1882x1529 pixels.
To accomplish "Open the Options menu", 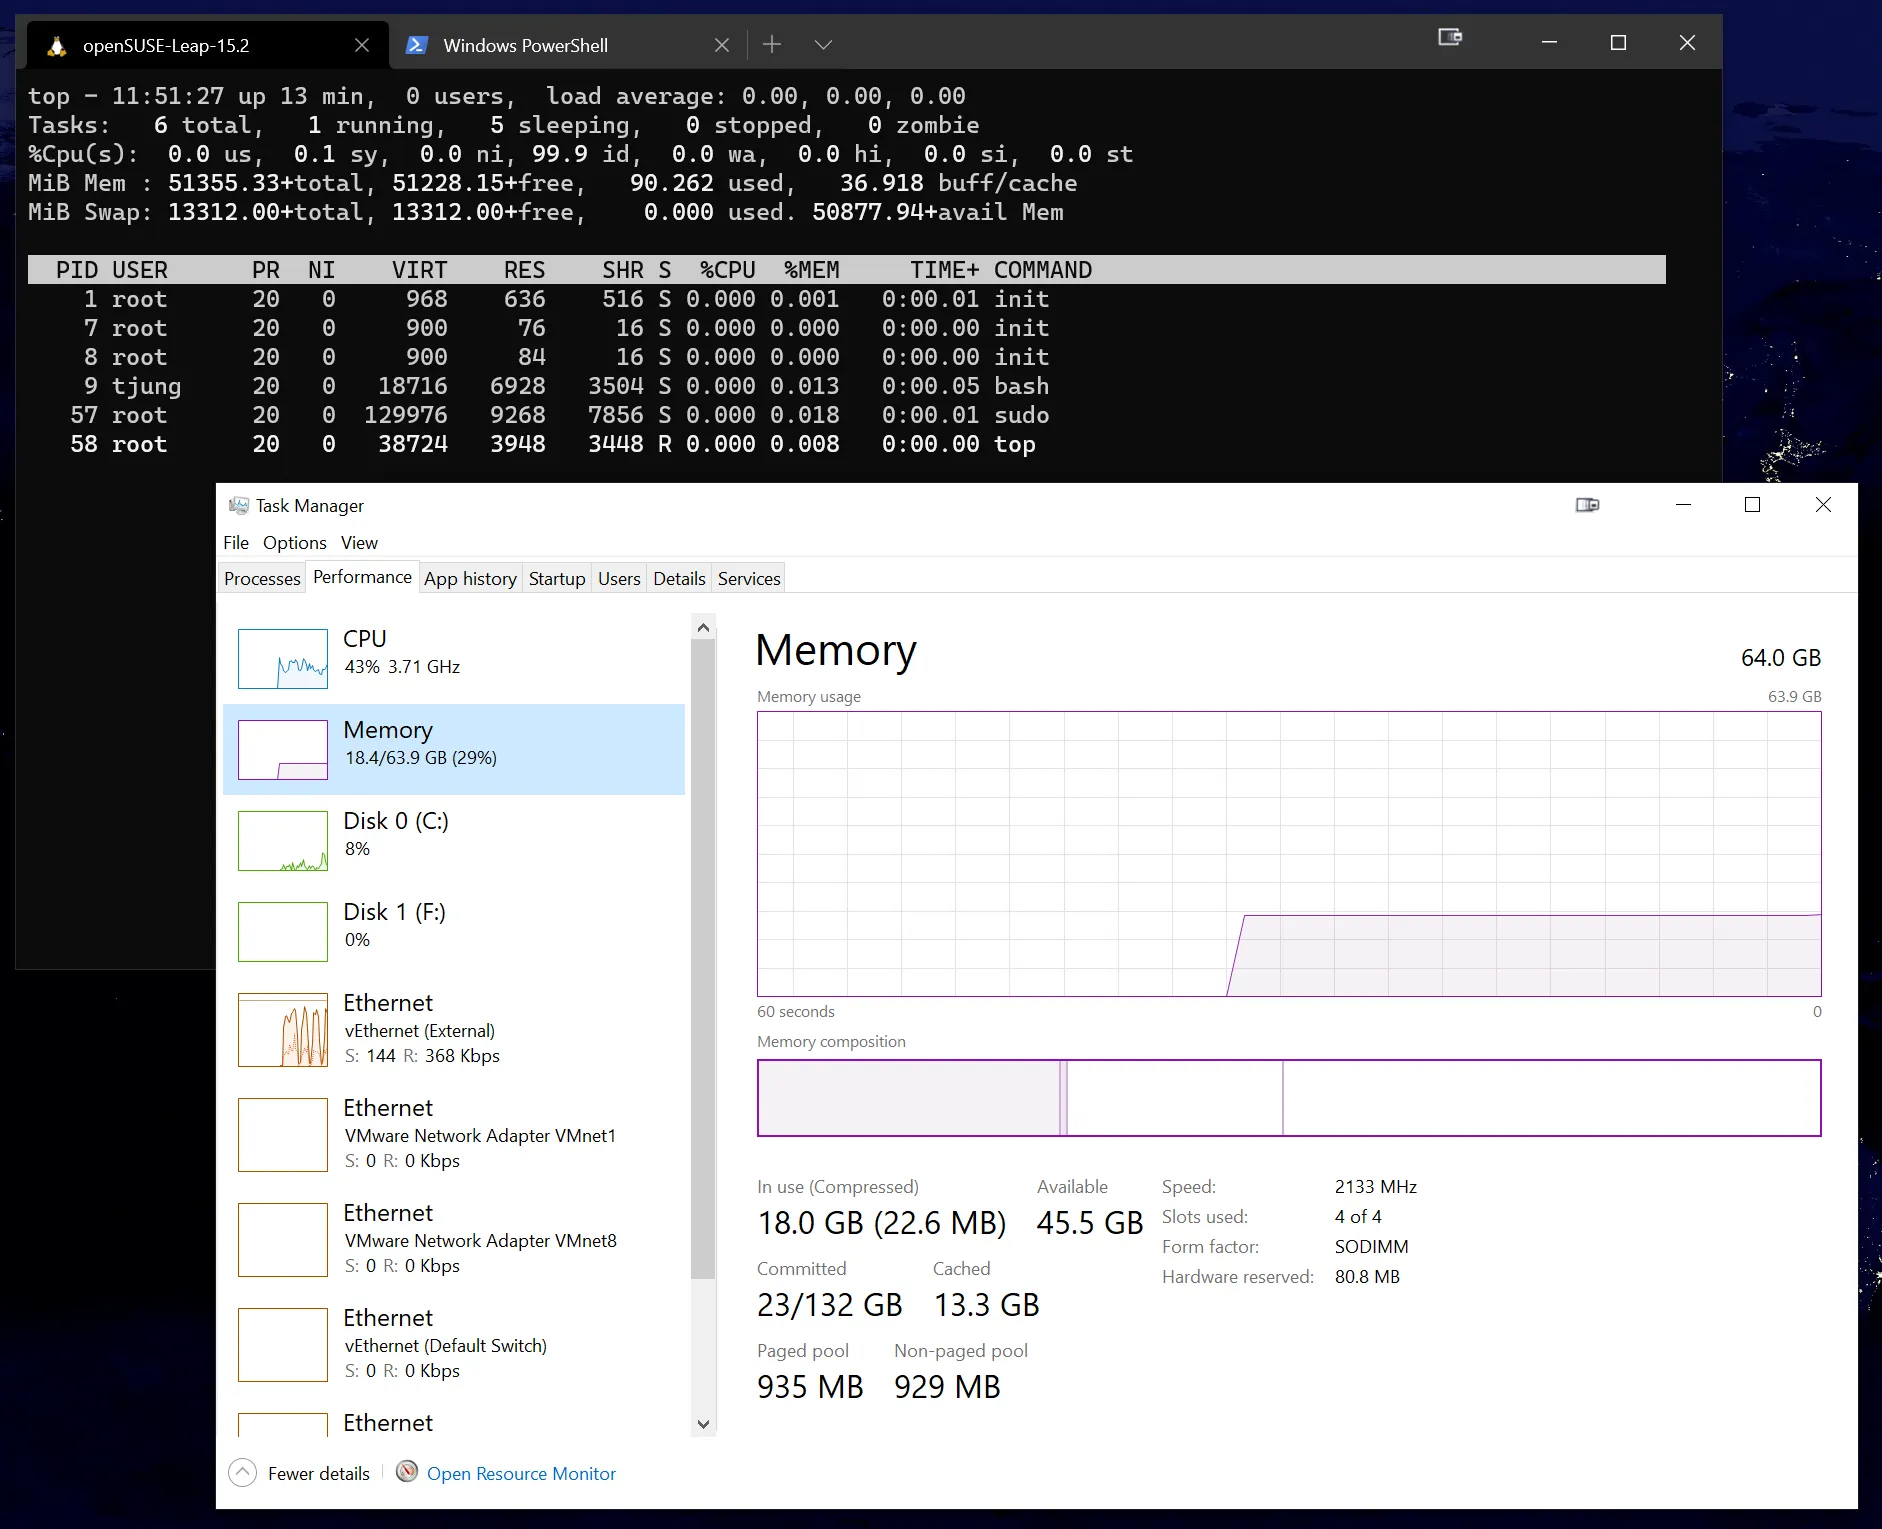I will [x=294, y=543].
